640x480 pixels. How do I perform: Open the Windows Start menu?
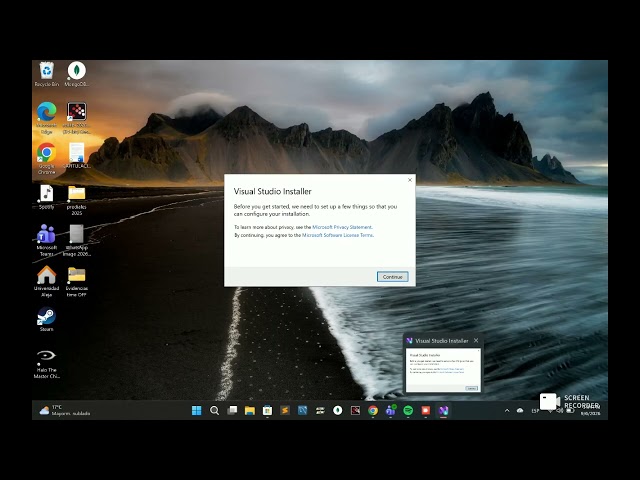point(196,411)
